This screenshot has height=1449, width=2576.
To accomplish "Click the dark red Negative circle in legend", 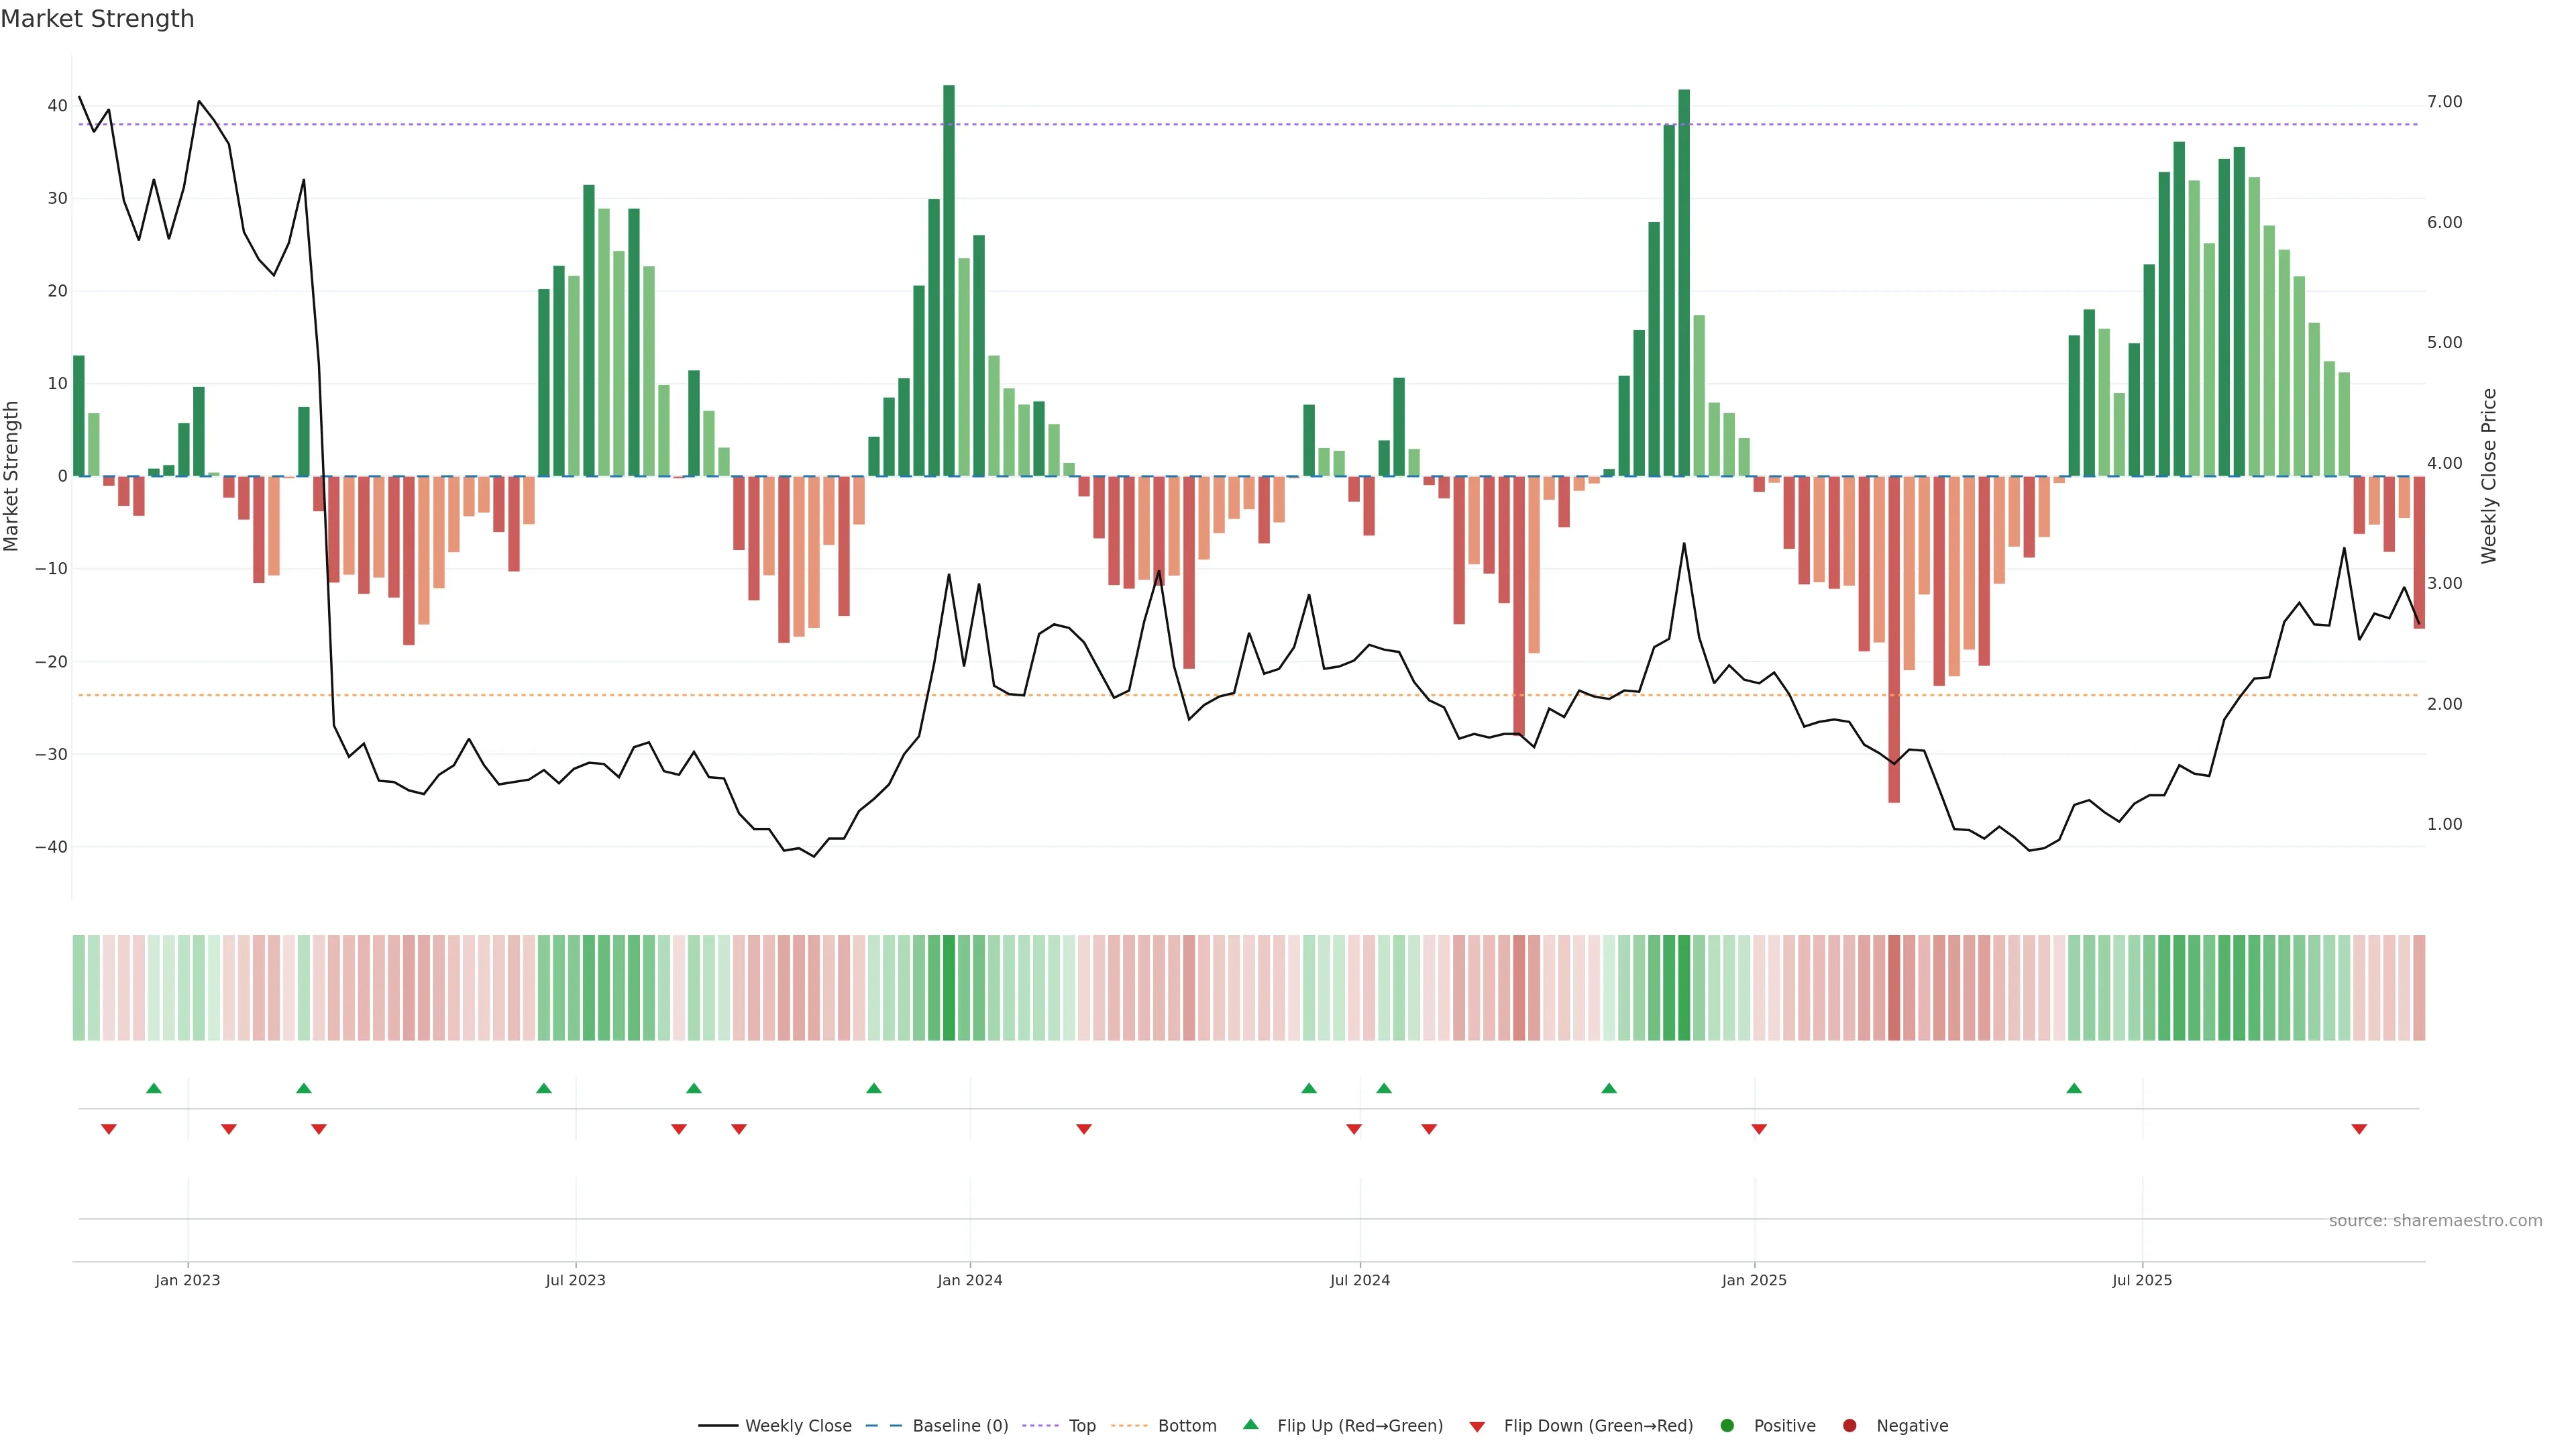I will [x=1849, y=1425].
